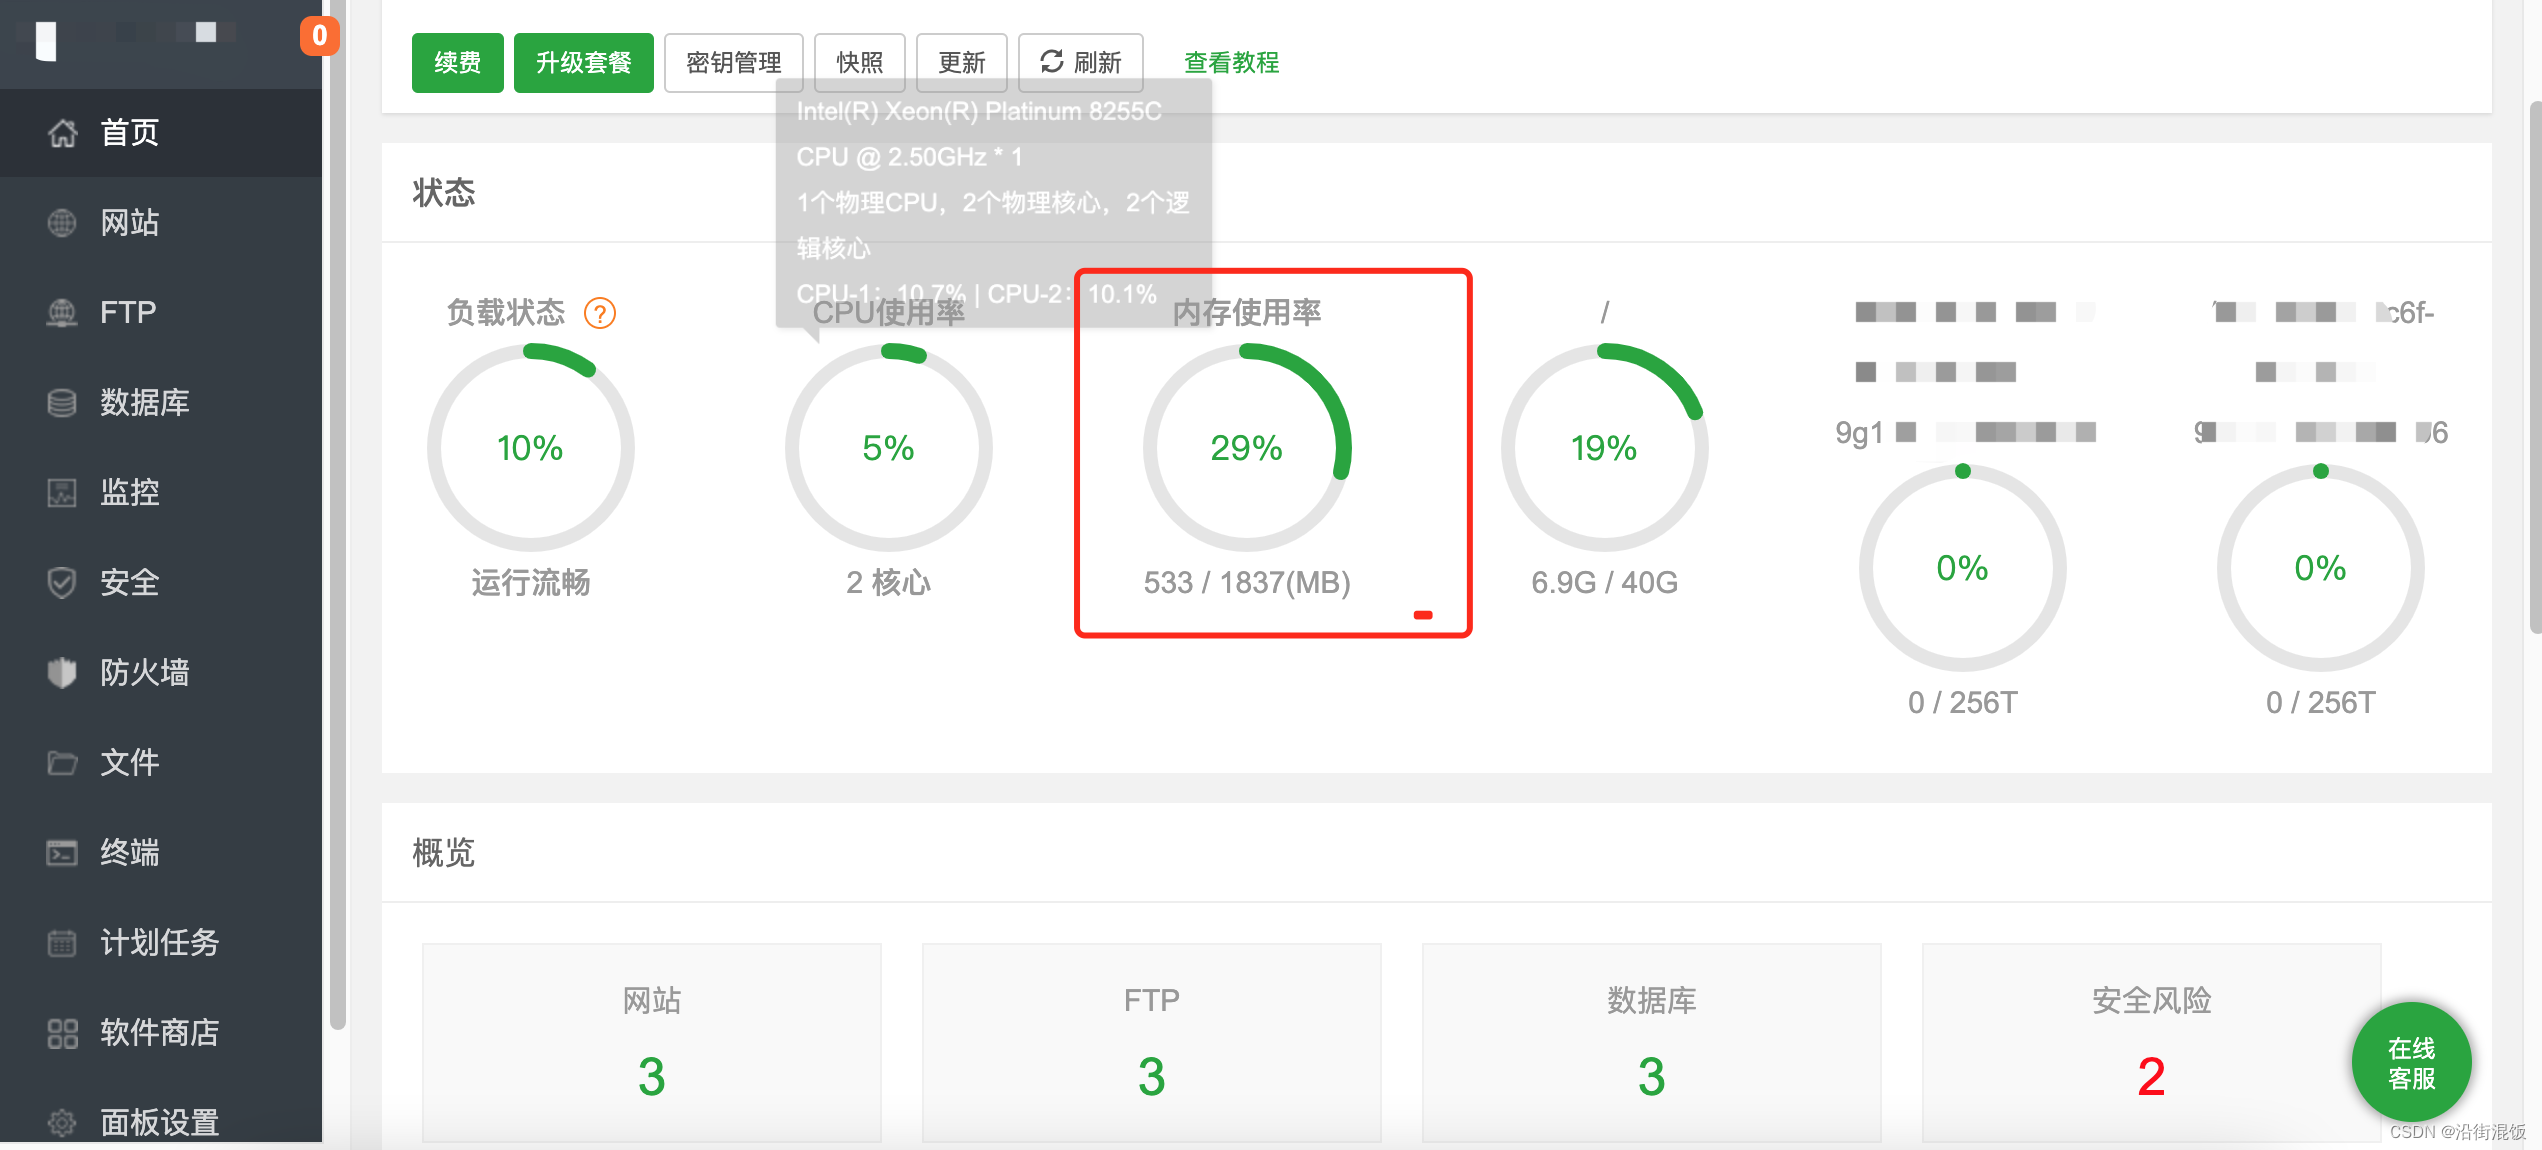Open 面板设置 panel settings

158,1122
